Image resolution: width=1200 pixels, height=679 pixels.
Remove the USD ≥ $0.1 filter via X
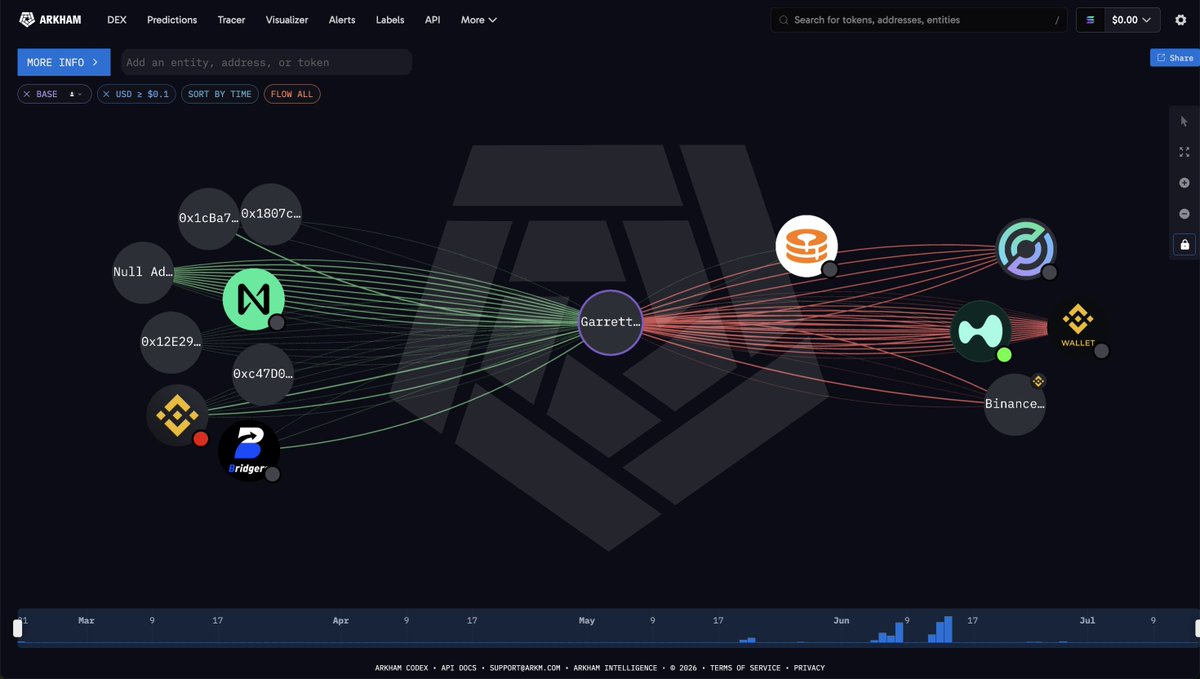click(x=106, y=94)
